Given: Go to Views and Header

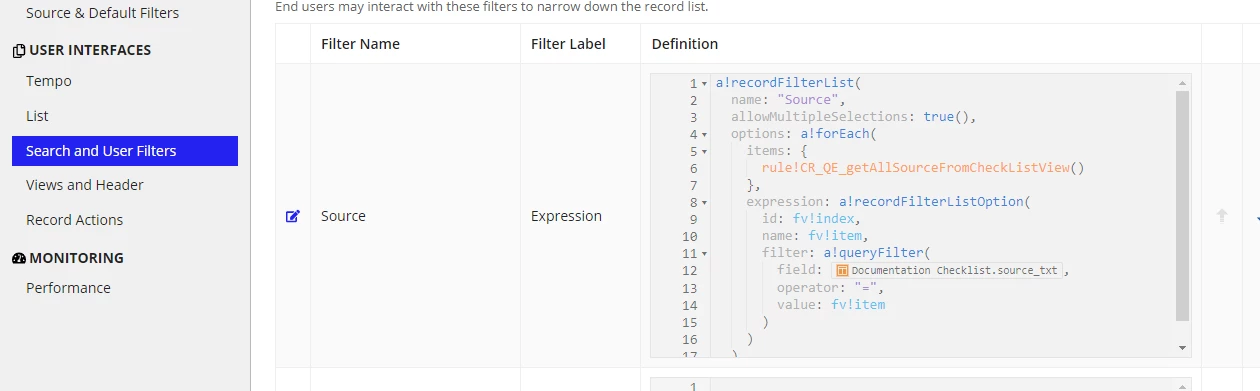Looking at the screenshot, I should click(85, 185).
